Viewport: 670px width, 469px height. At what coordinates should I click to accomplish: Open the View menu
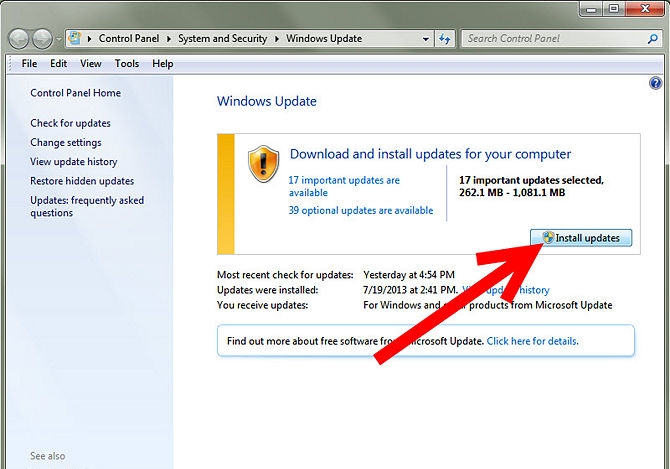(x=91, y=64)
